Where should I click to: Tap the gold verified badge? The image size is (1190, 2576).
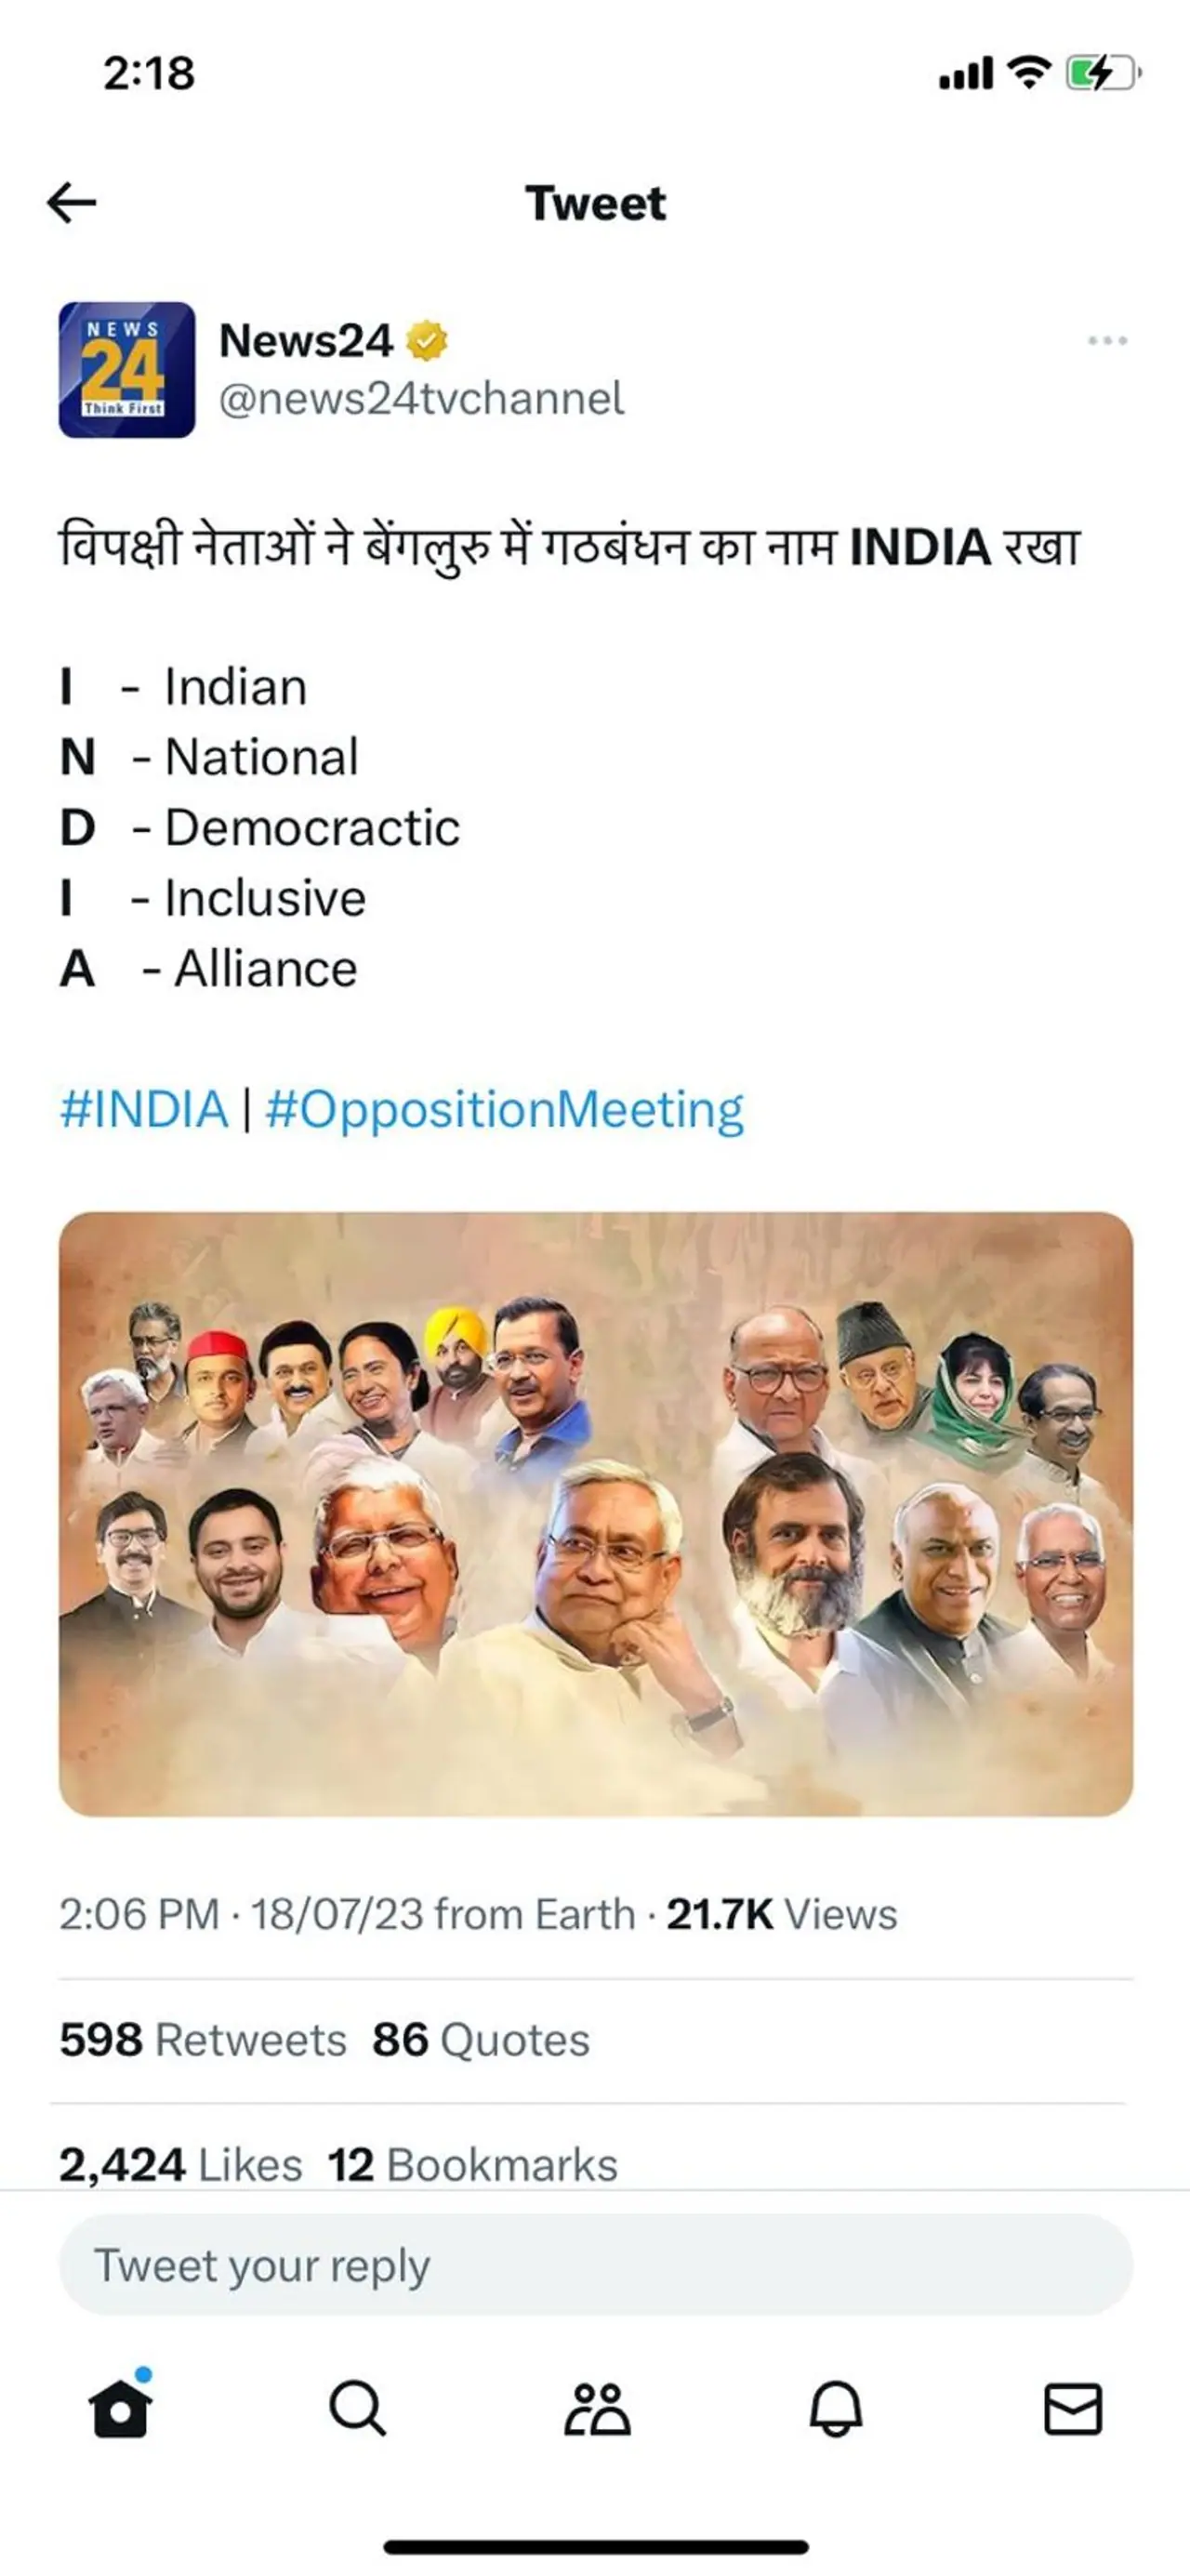click(427, 341)
